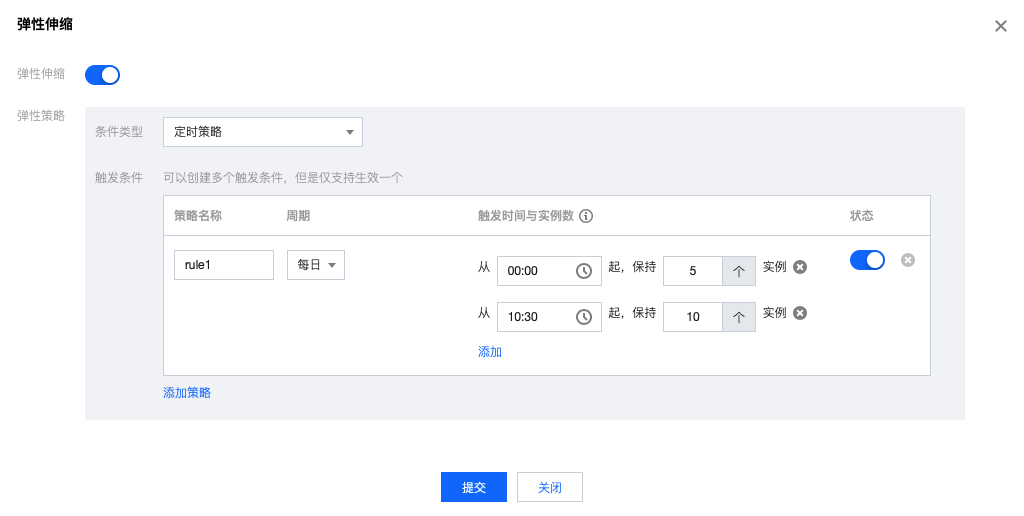The image size is (1024, 516).
Task: Close the 弹性伸缩 dialog with the X
Action: coord(1000,26)
